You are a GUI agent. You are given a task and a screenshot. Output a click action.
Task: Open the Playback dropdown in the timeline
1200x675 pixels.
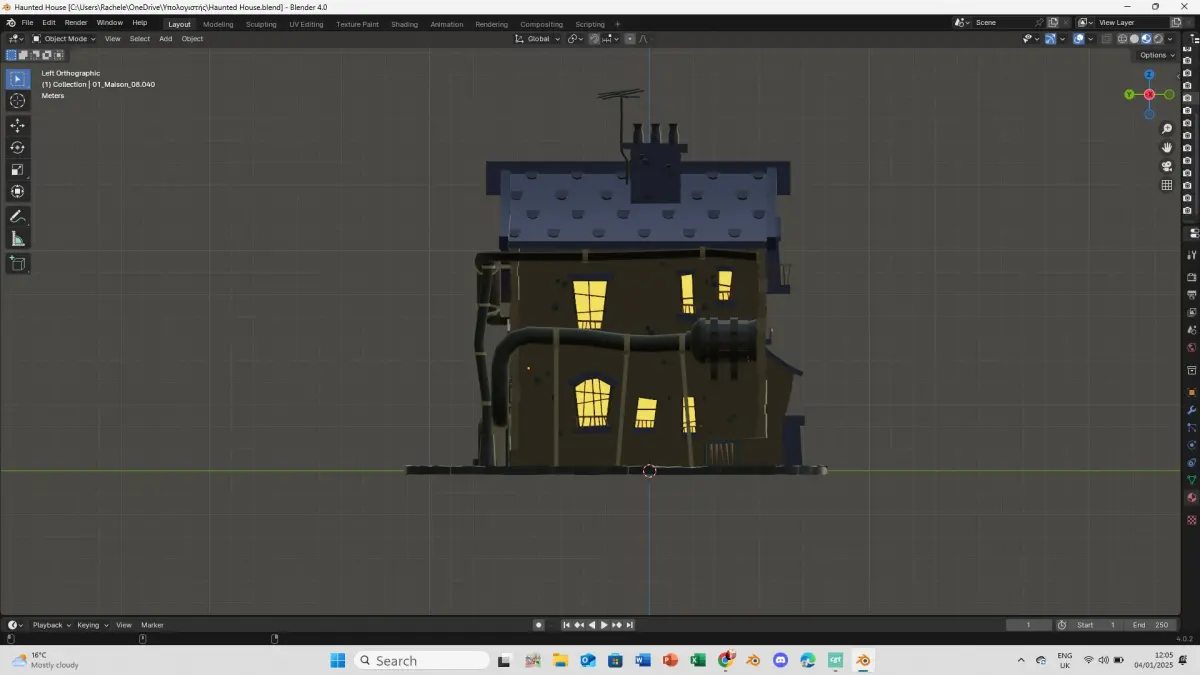pyautogui.click(x=51, y=625)
